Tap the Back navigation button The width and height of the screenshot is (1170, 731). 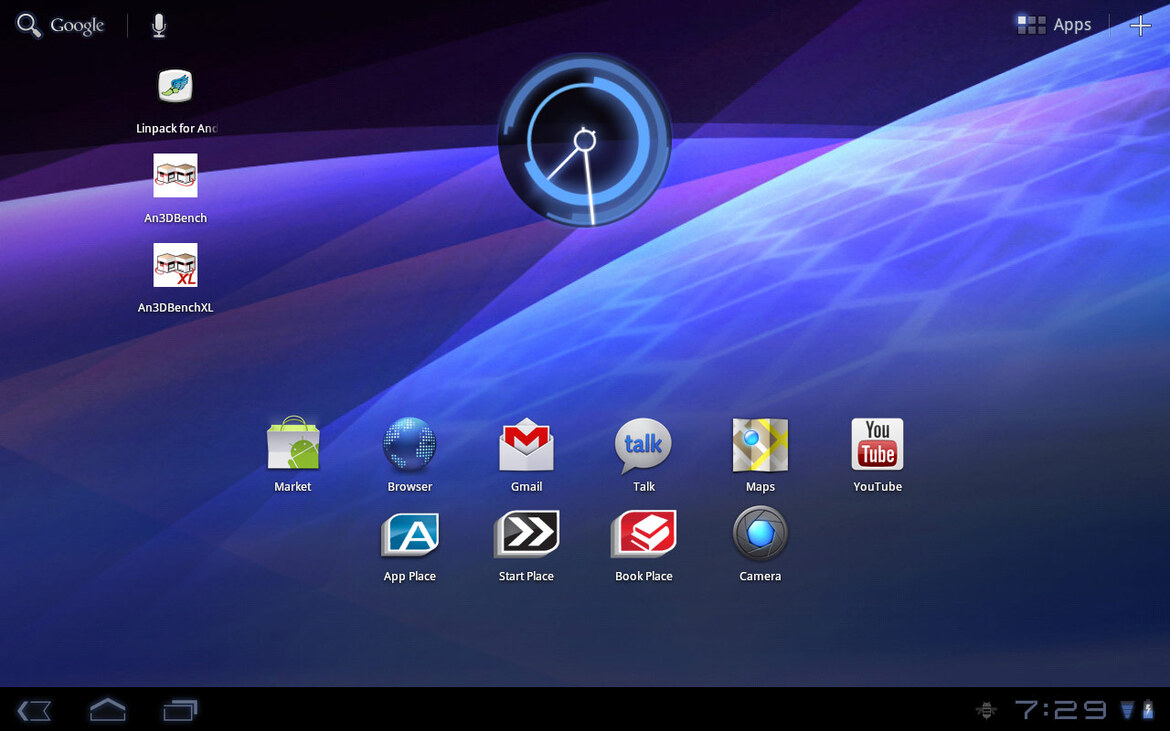[34, 710]
